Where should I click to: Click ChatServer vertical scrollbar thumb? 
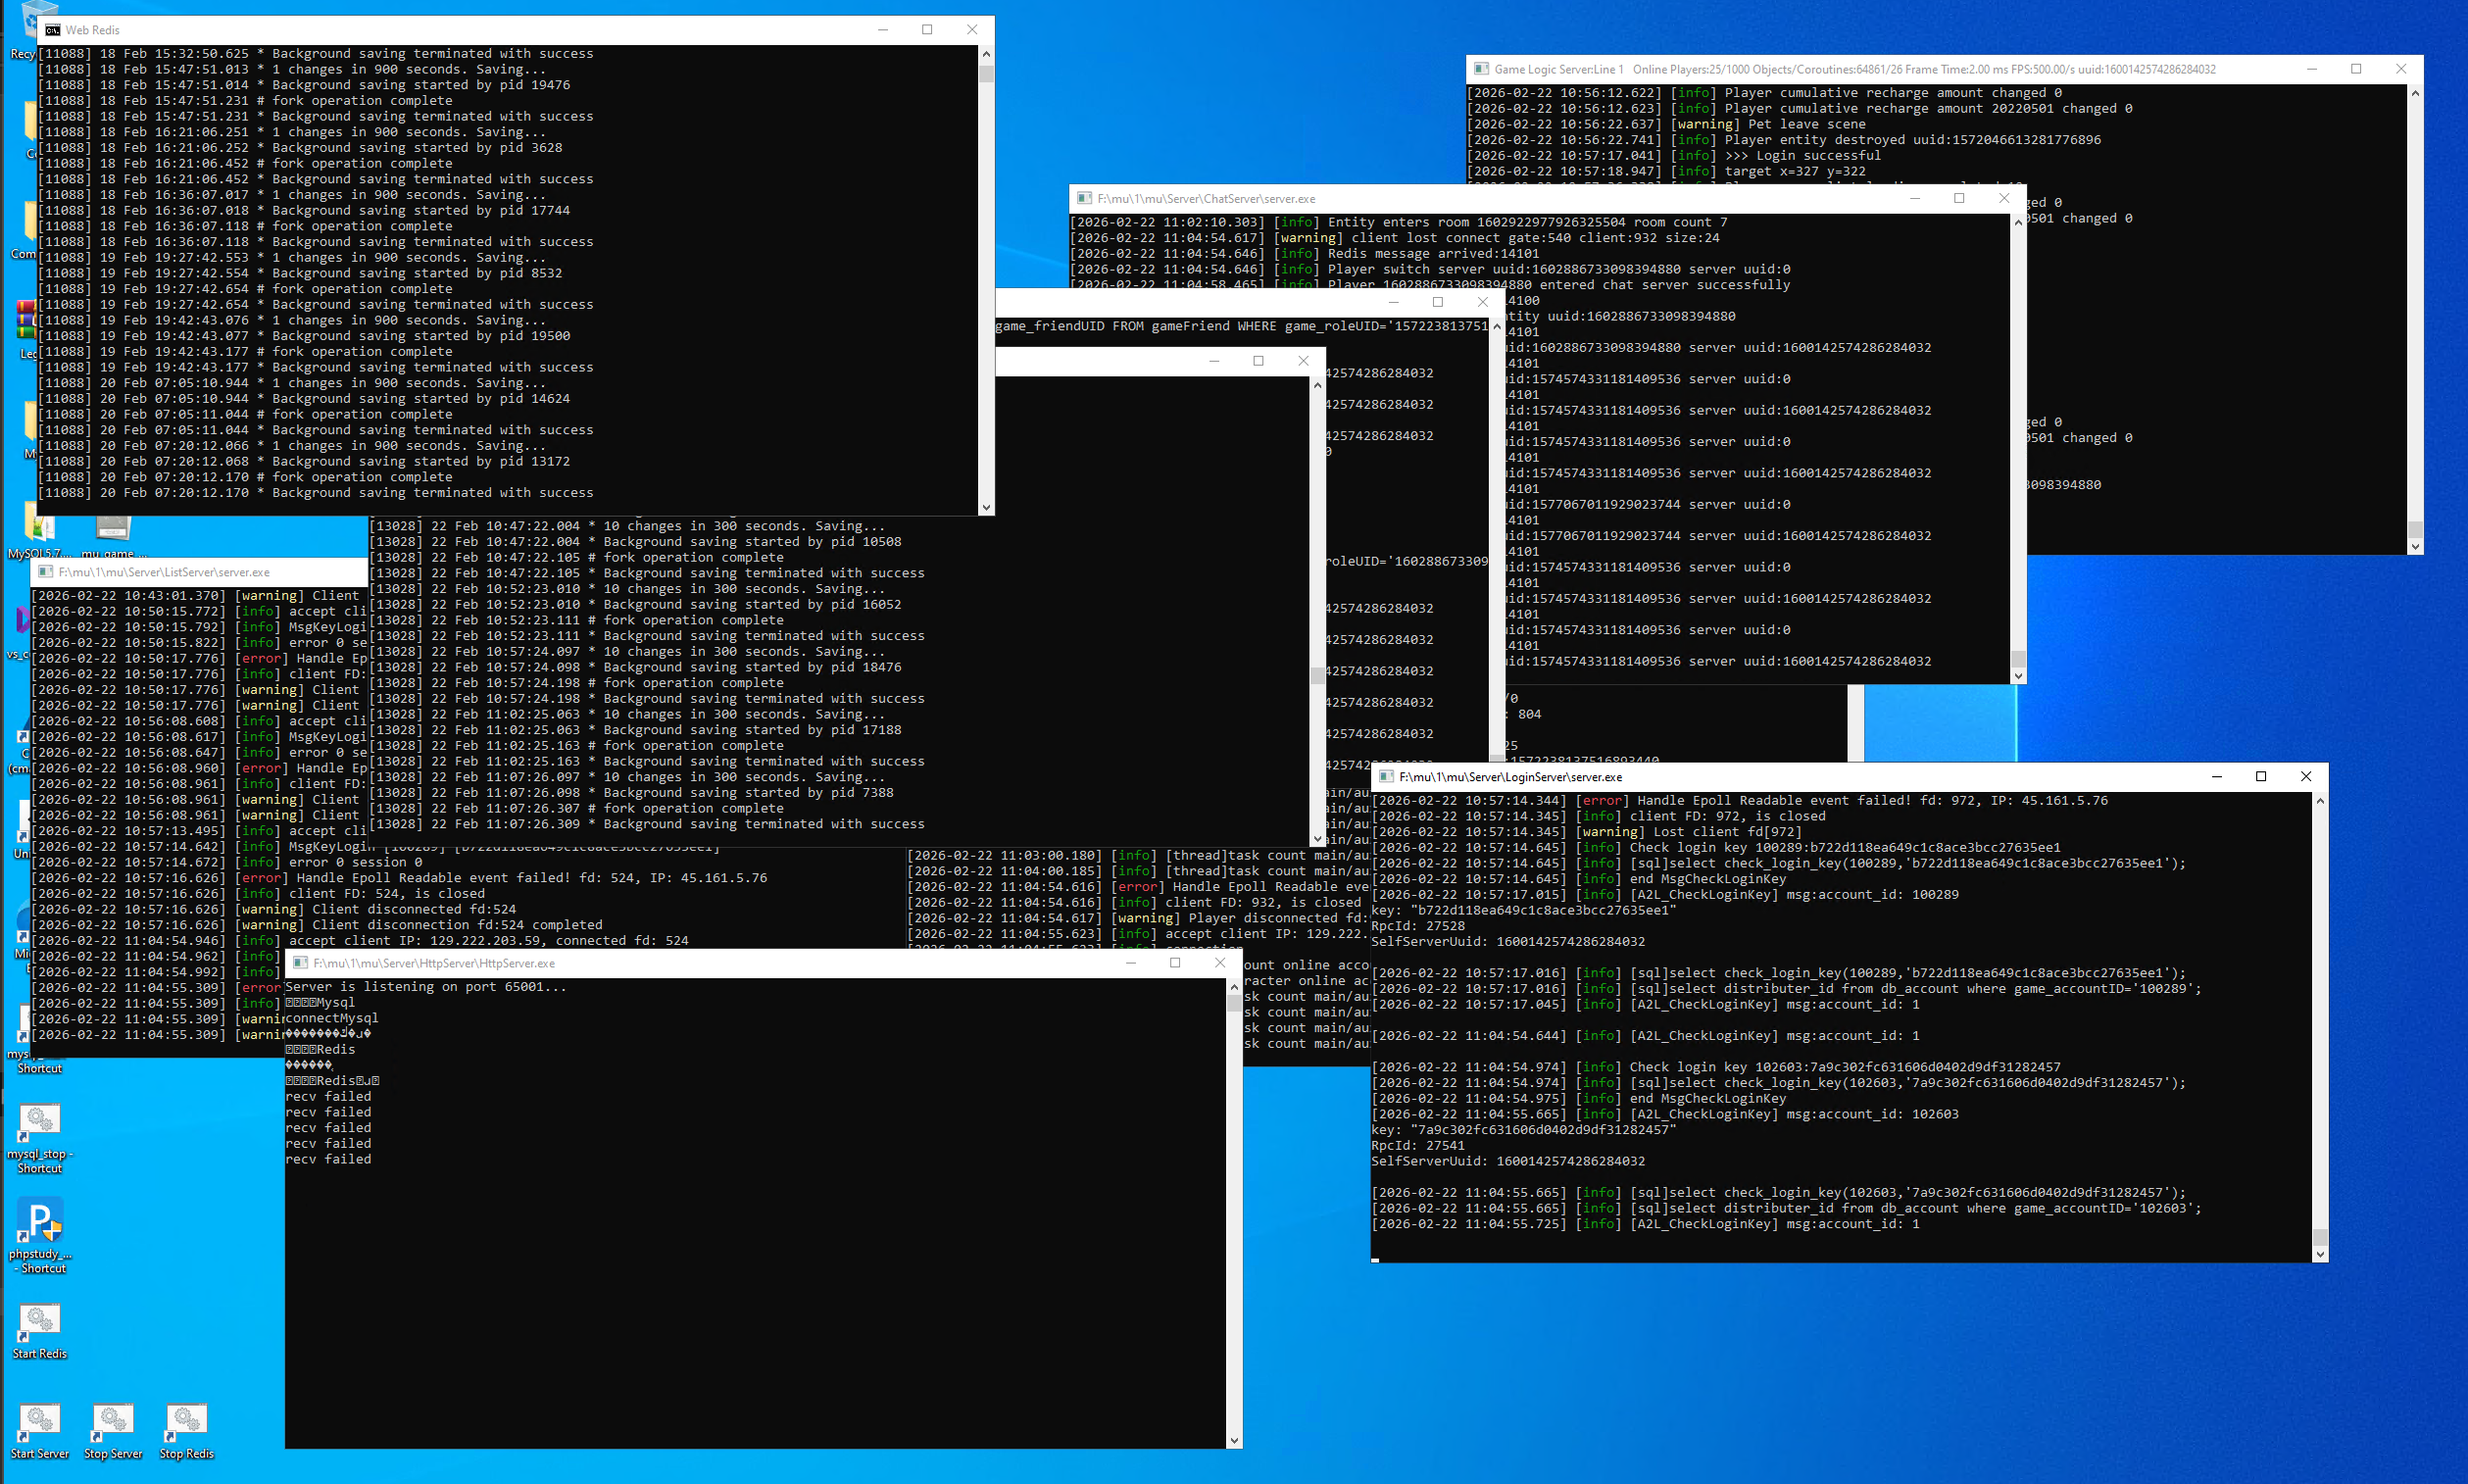coord(2018,658)
